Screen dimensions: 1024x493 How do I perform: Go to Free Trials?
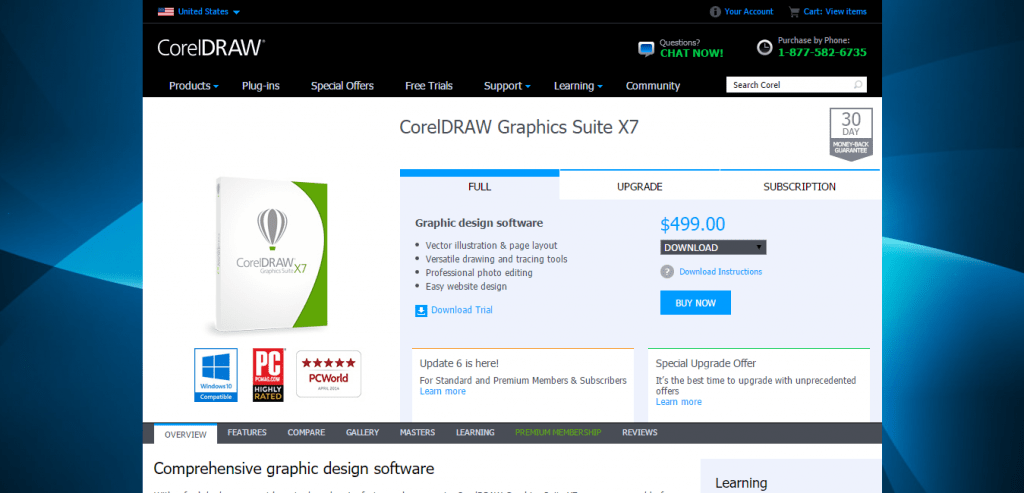(x=428, y=86)
